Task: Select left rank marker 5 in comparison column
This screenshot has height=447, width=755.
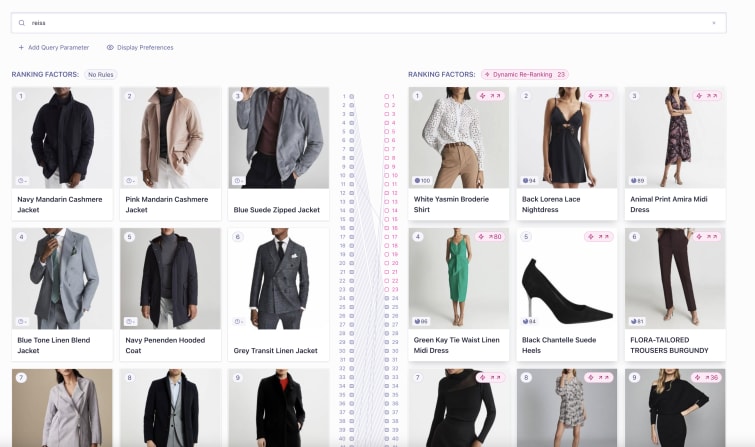Action: [x=351, y=131]
